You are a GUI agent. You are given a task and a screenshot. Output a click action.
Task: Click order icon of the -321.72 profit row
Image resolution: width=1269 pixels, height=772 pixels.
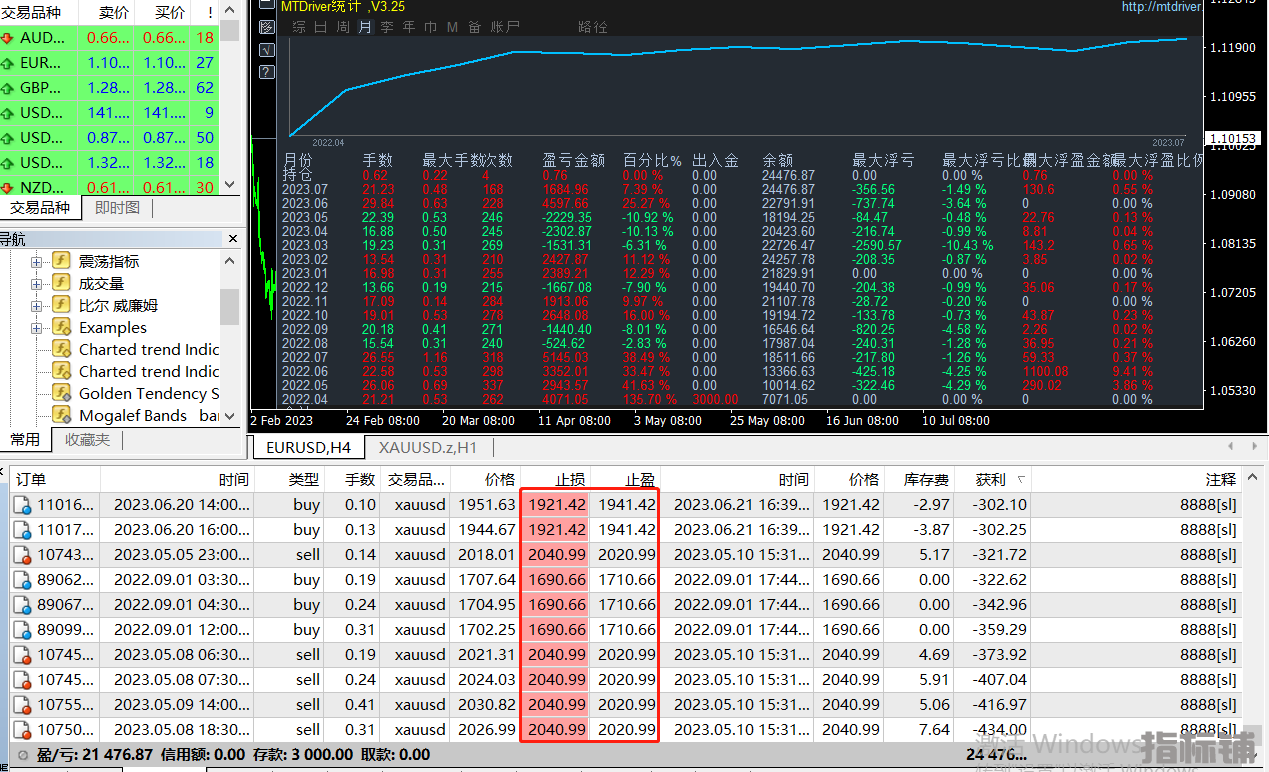tap(23, 555)
